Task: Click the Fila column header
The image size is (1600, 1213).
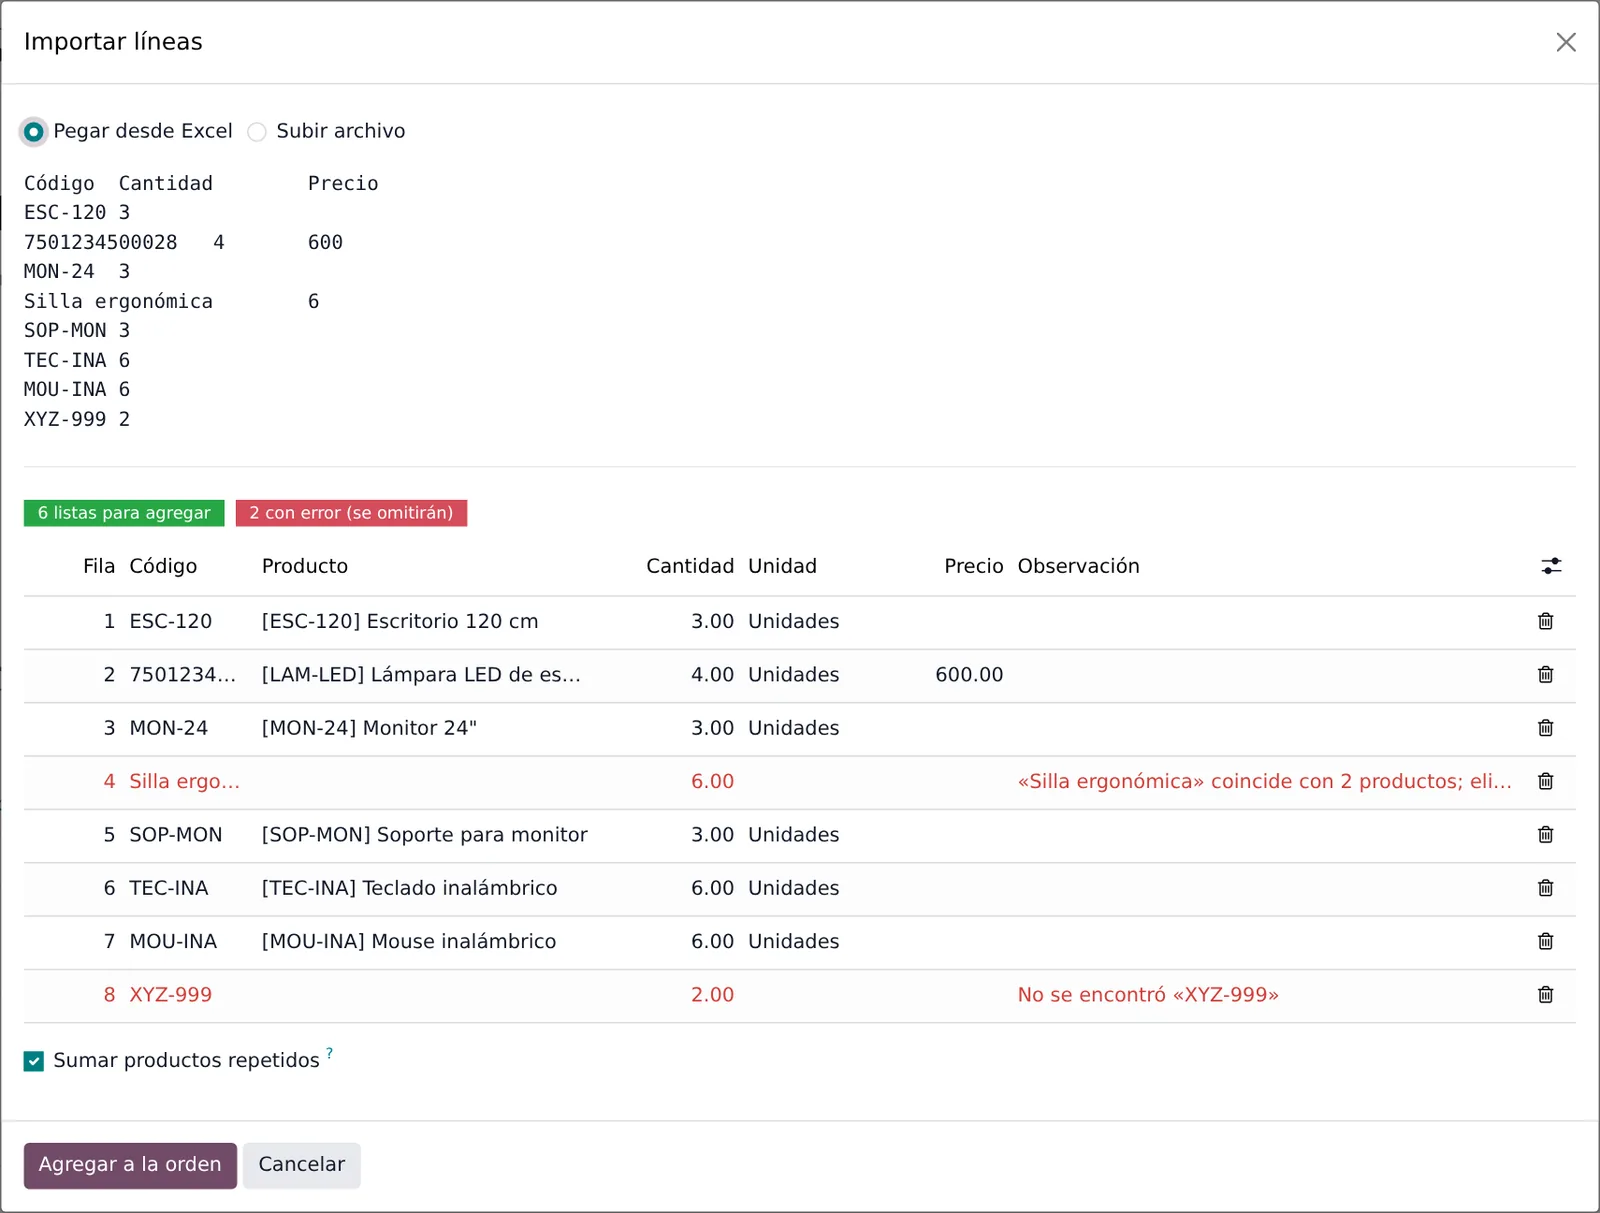Action: pos(98,566)
